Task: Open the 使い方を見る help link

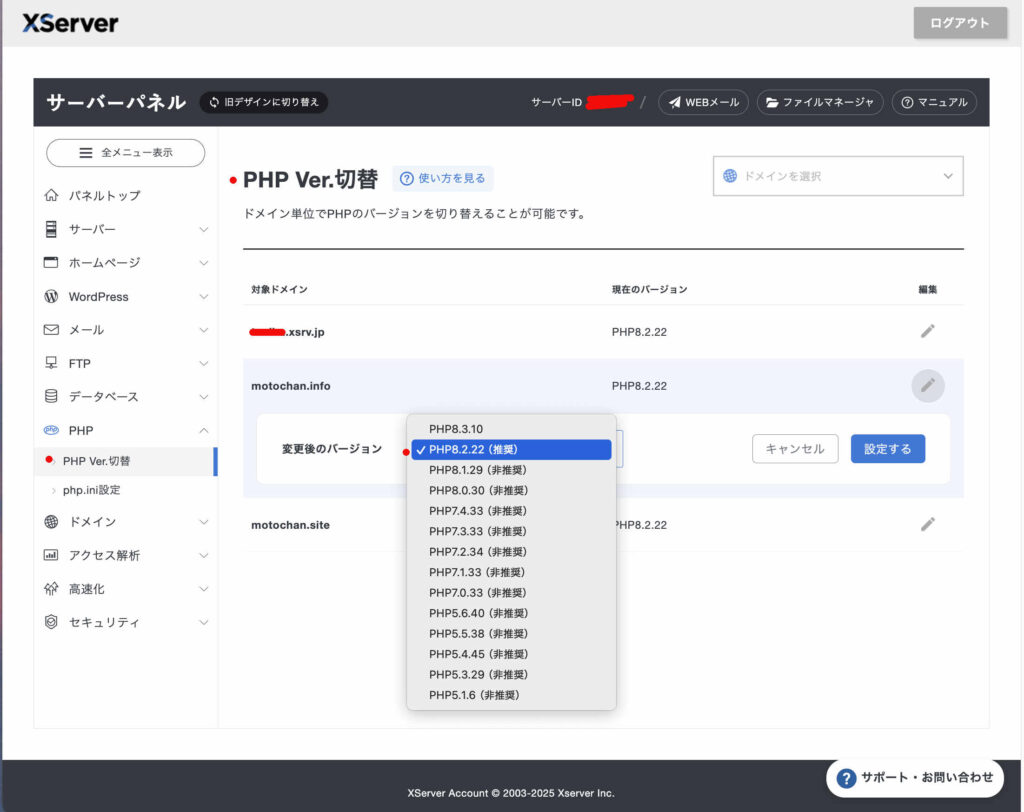Action: point(443,178)
